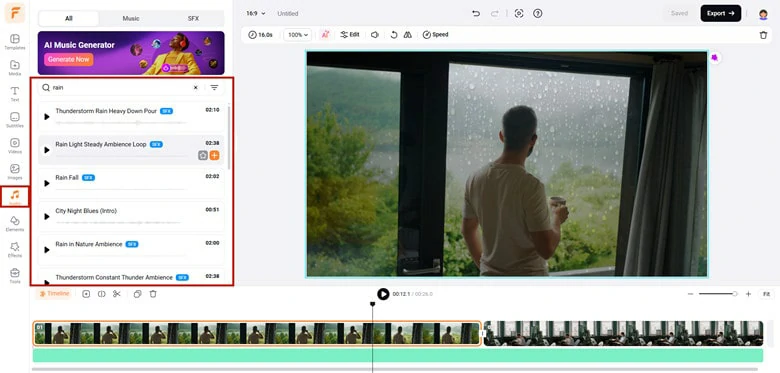Click the record icon in timeline toolbar

pos(86,294)
